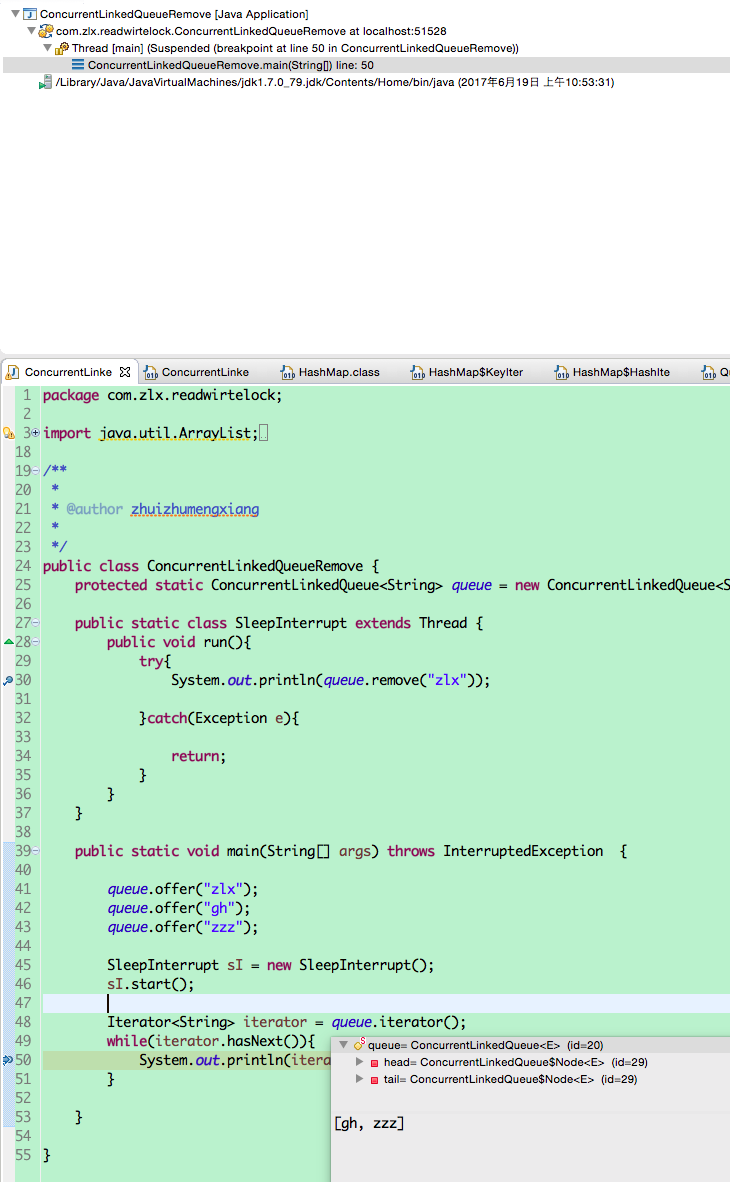Click the class file icon on HashMap$KeyIter tab
The height and width of the screenshot is (1182, 730).
pos(418,372)
